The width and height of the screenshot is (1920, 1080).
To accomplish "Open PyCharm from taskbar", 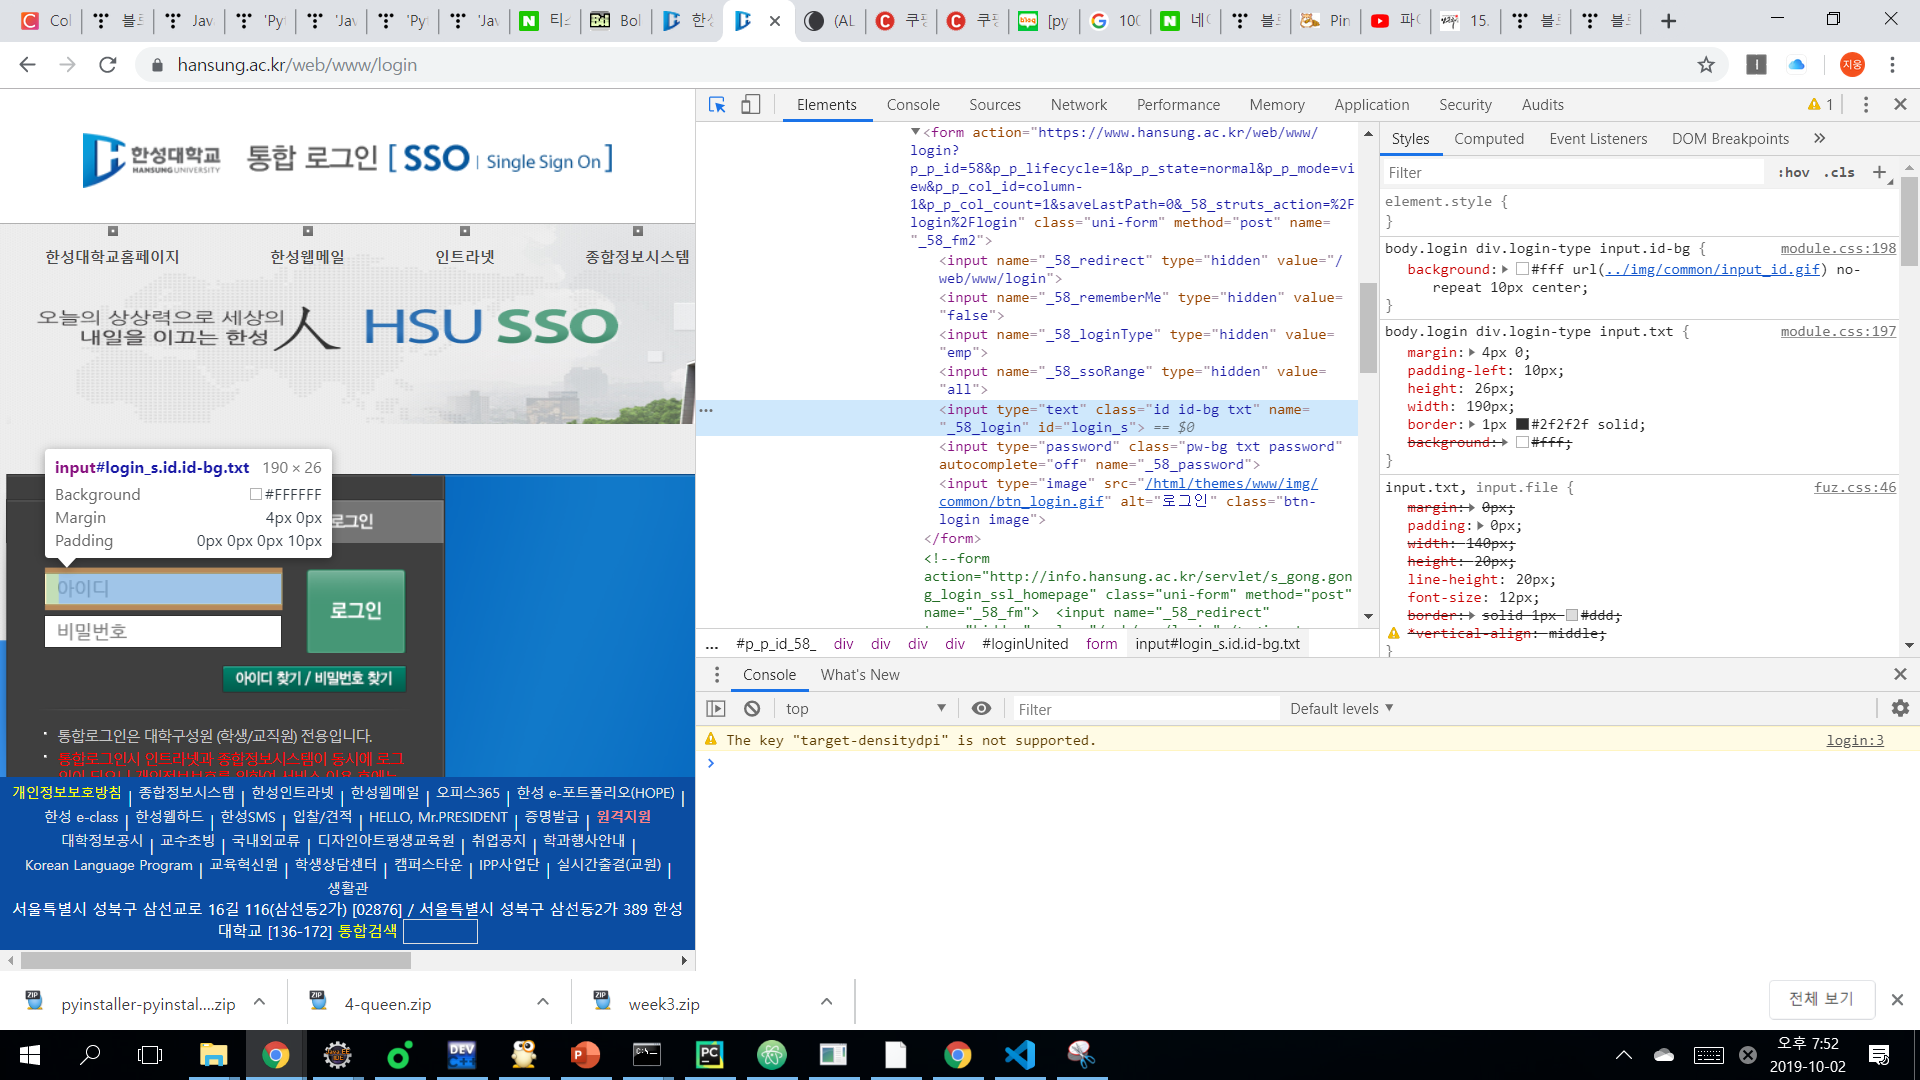I will (710, 1055).
